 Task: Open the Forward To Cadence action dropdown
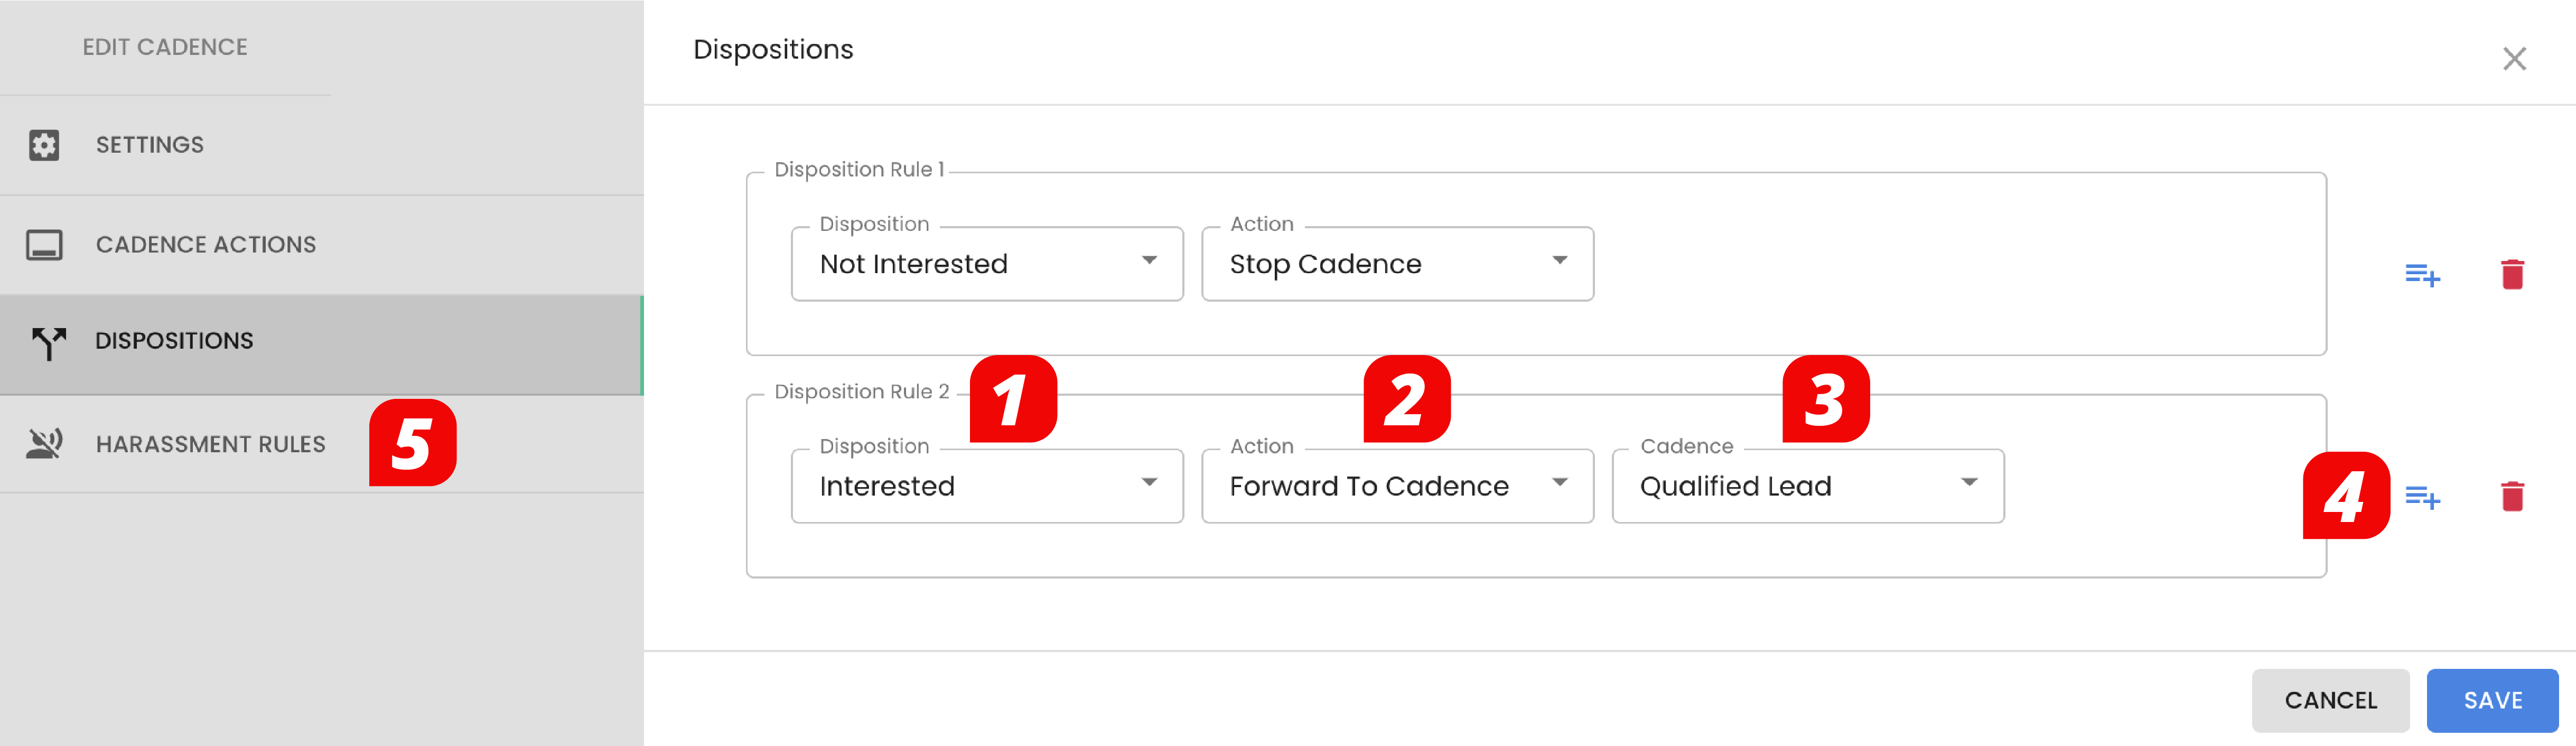coord(1397,486)
